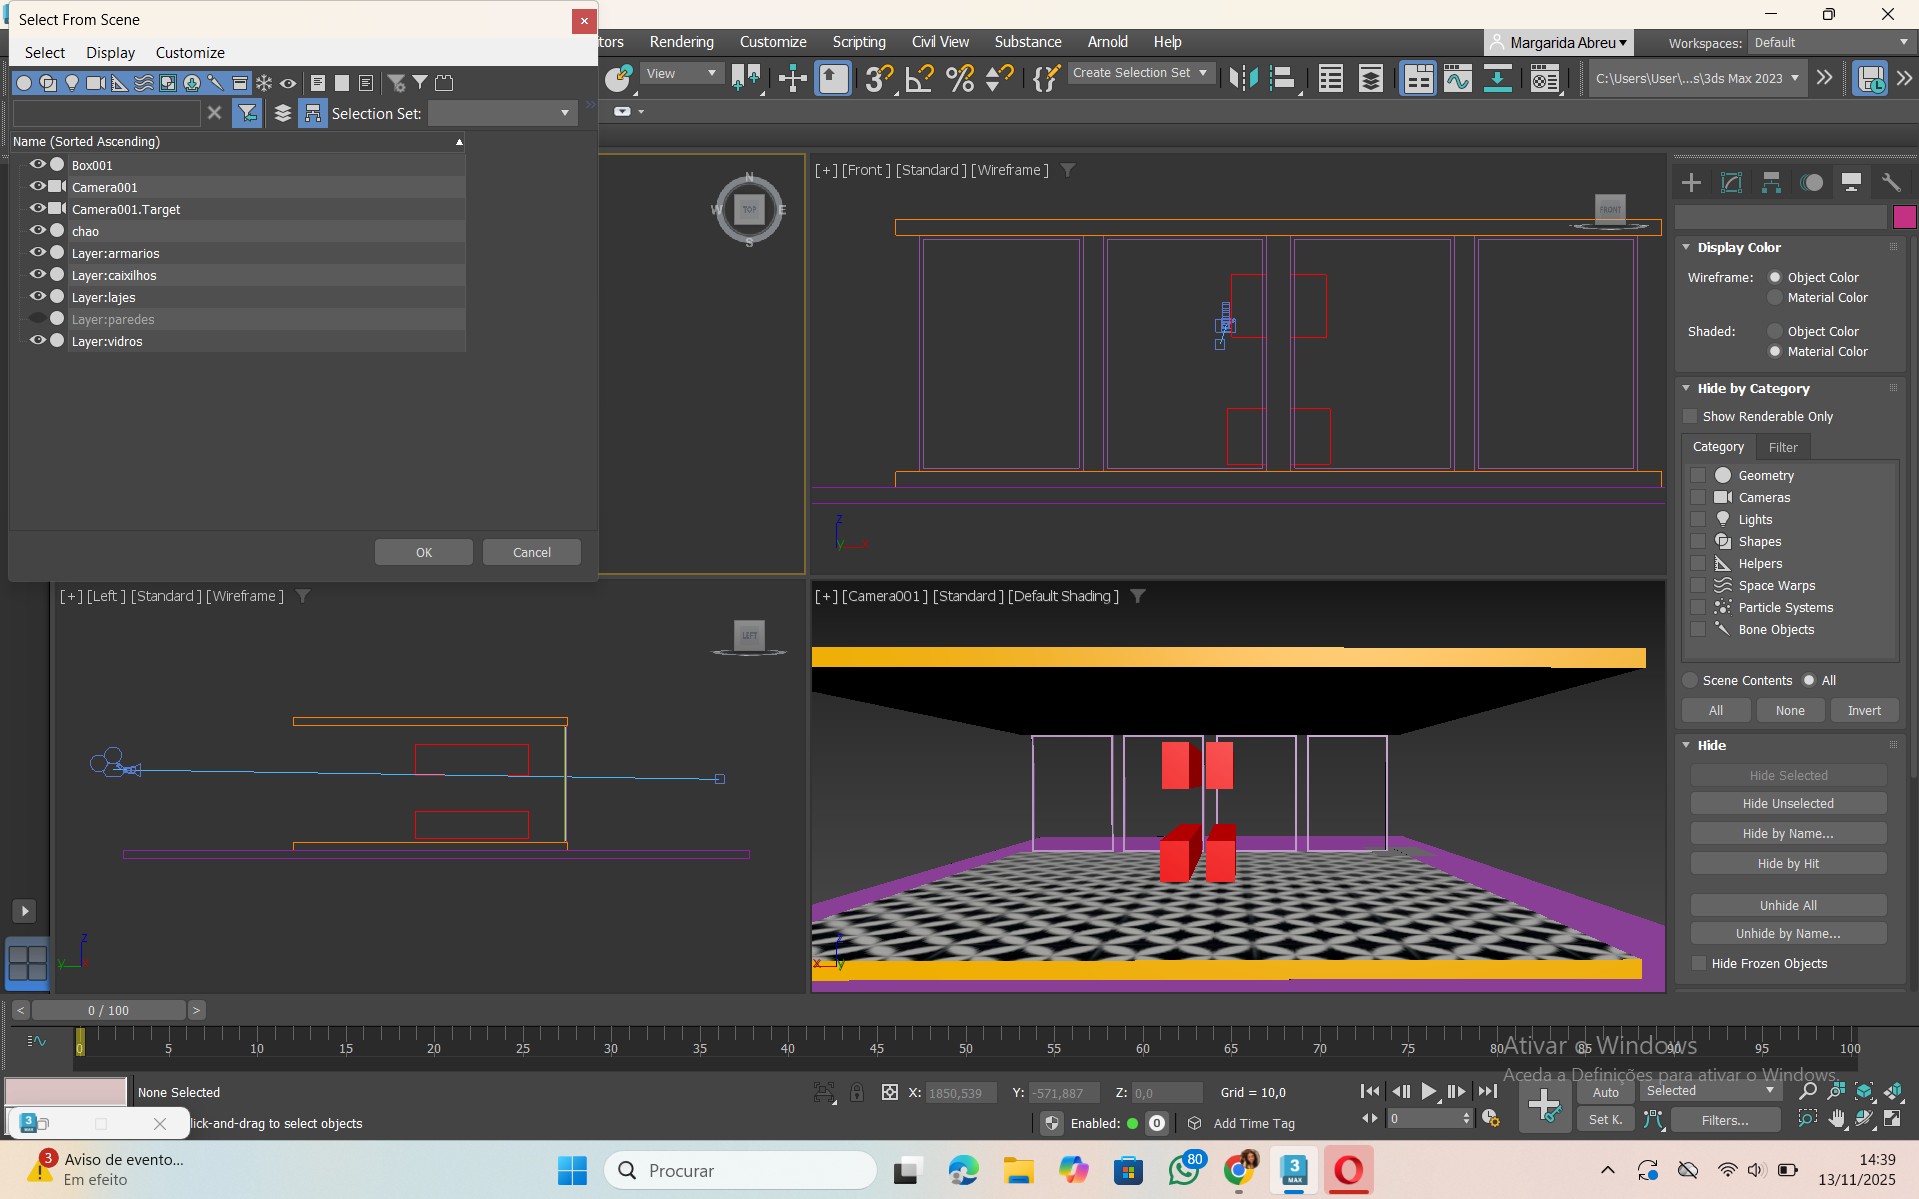Click the Mirror tool icon
This screenshot has width=1919, height=1199.
(x=1243, y=78)
